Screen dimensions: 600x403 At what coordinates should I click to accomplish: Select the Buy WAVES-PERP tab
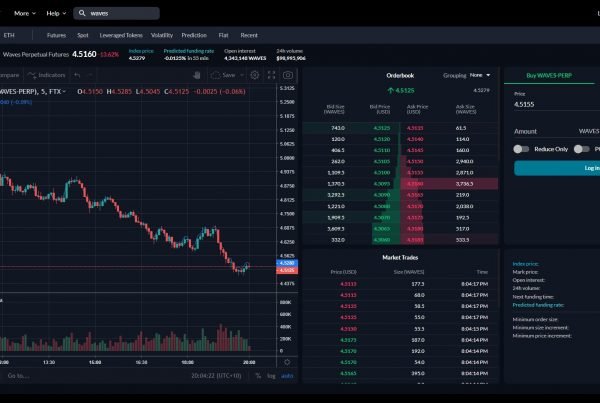[549, 75]
